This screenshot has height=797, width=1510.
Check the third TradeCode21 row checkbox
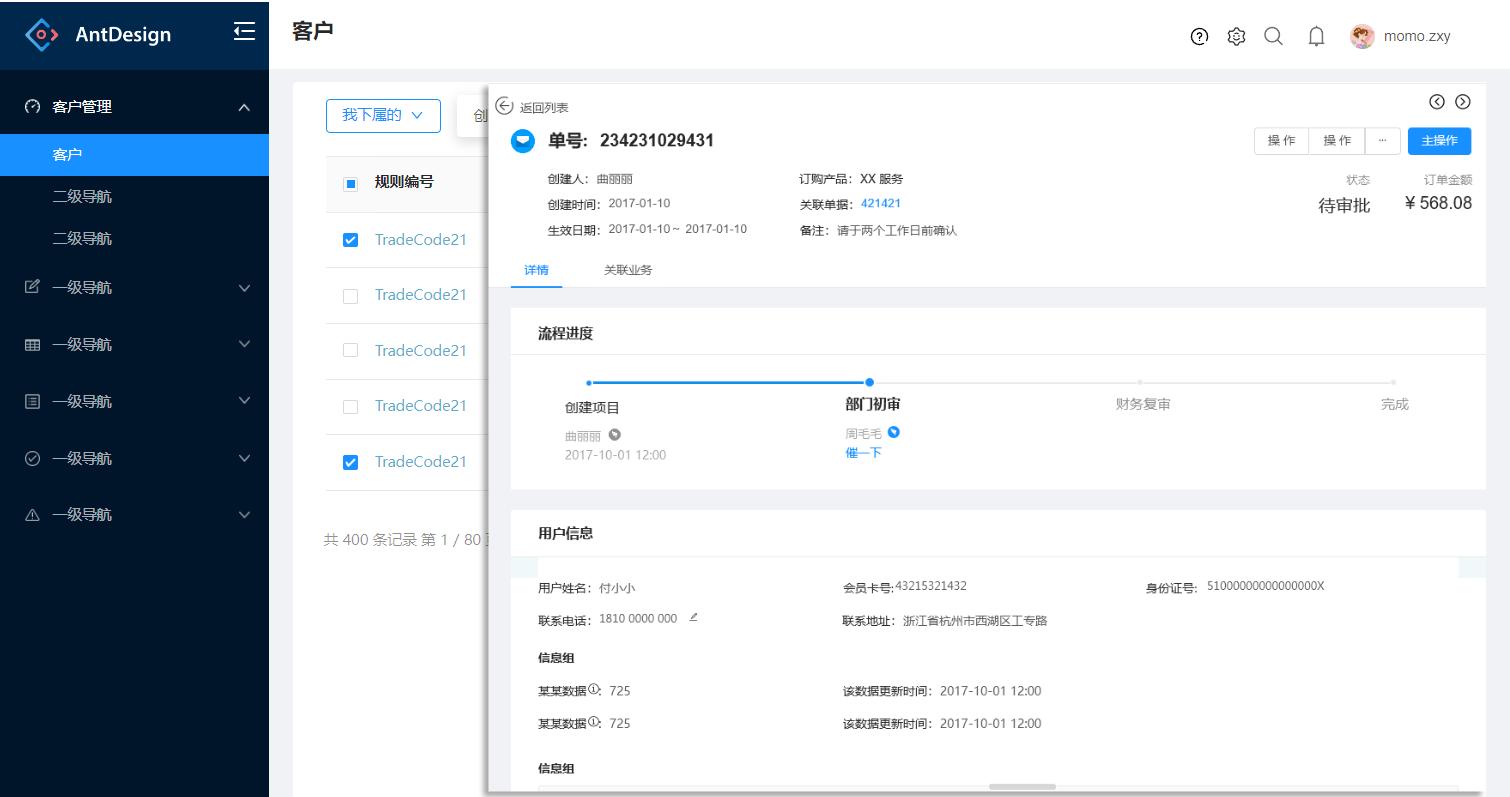[x=350, y=350]
